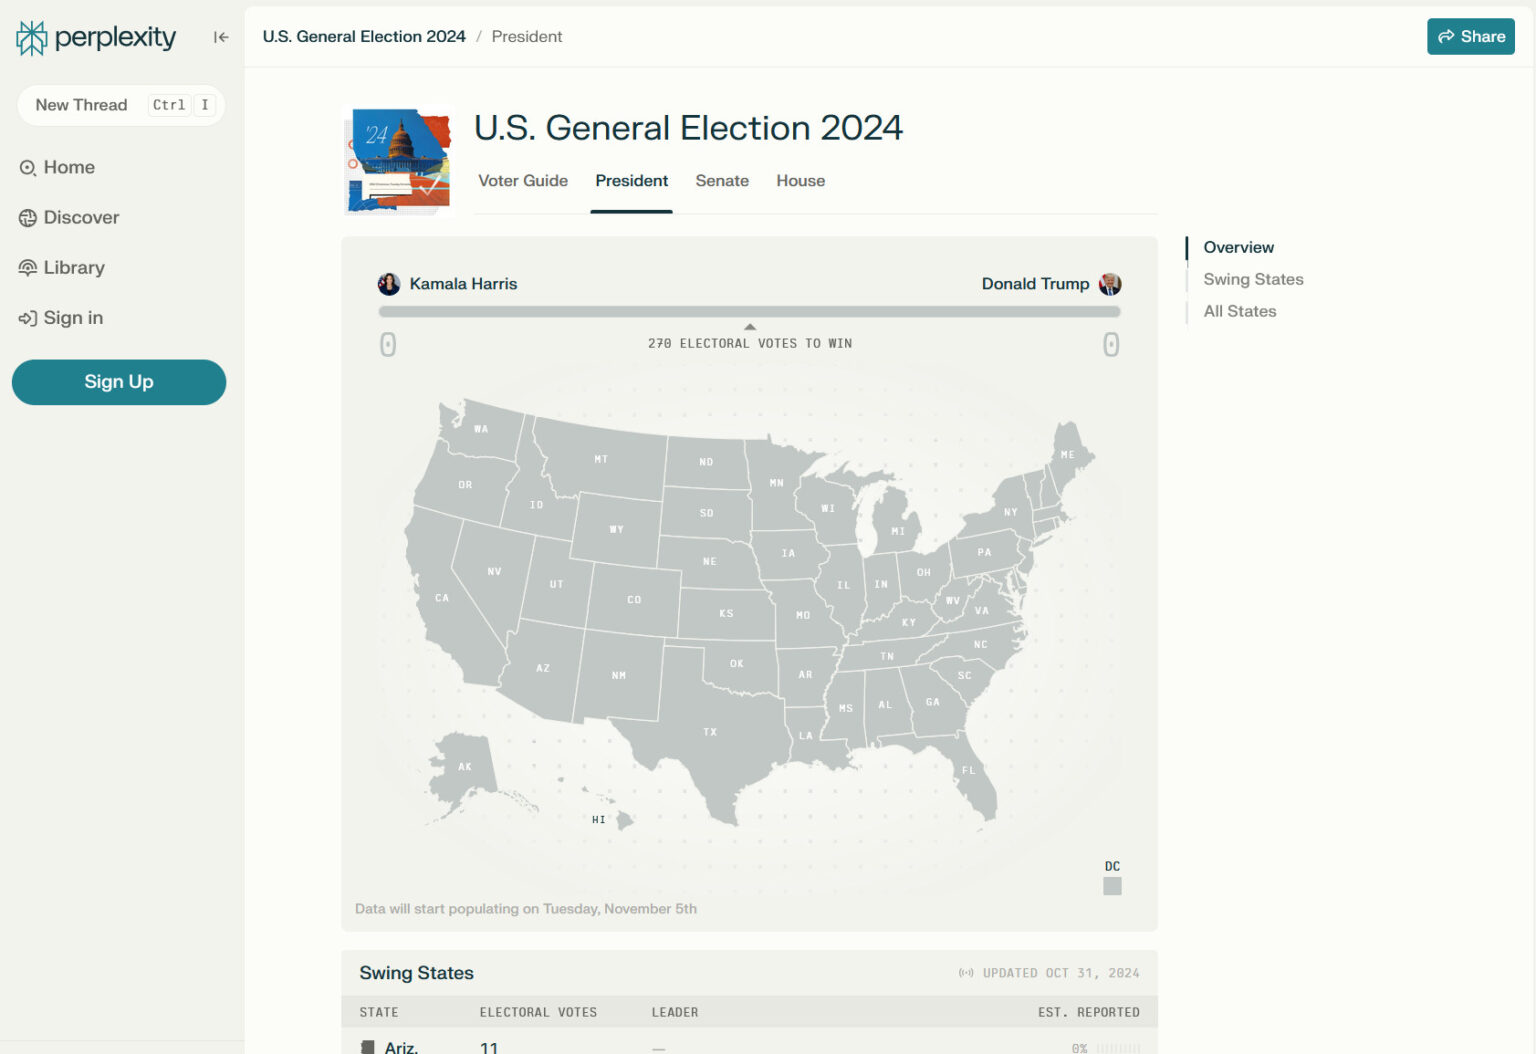Click the live update indicator icon
The image size is (1536, 1054).
[x=966, y=972]
